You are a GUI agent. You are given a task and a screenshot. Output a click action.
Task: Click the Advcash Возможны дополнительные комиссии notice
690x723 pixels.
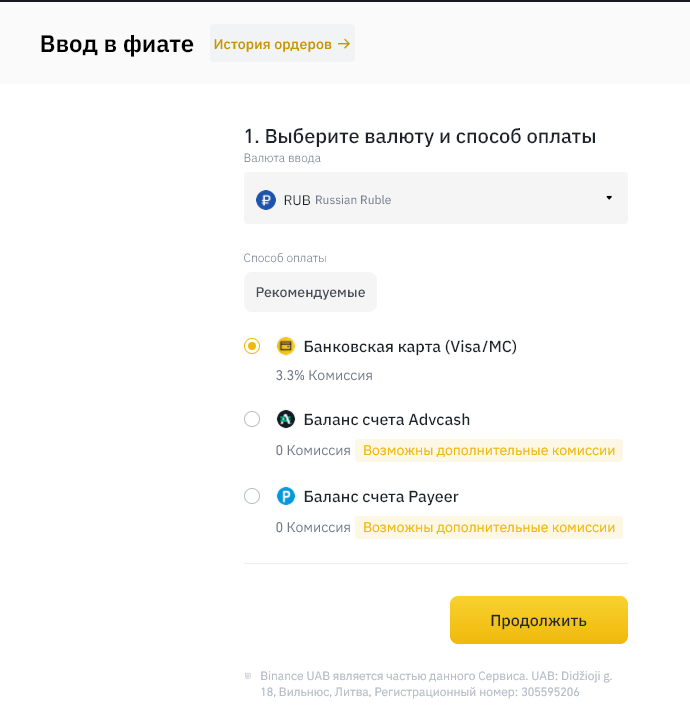489,450
